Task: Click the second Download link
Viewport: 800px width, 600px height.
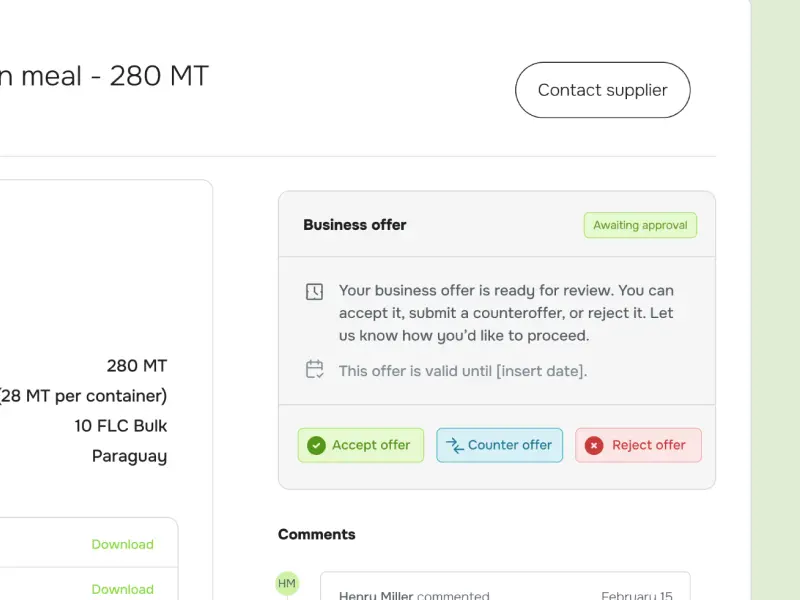Action: 122,589
